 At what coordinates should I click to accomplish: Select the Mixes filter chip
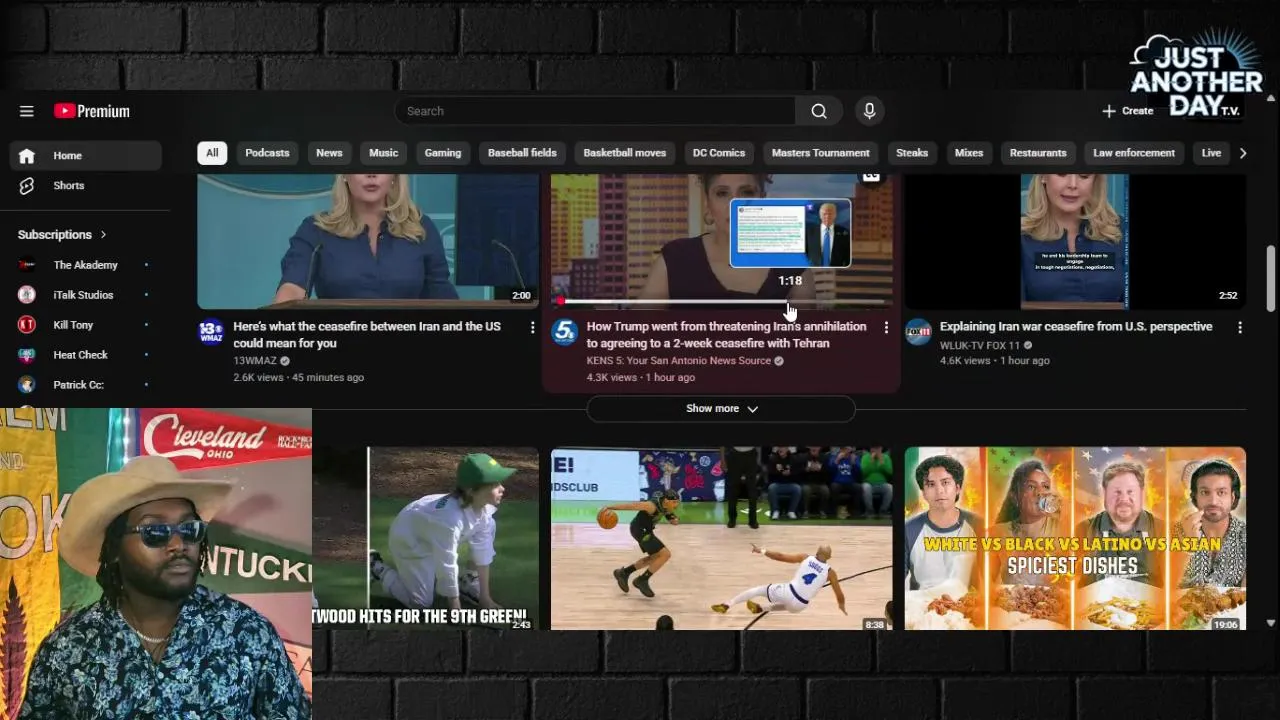[x=969, y=153]
